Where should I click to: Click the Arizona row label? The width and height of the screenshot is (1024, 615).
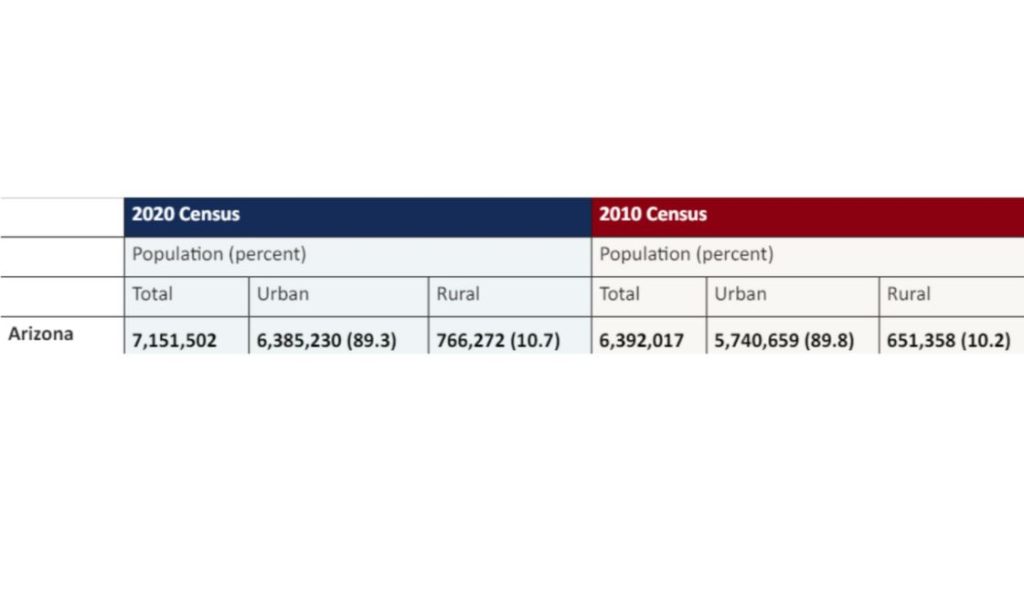[41, 334]
